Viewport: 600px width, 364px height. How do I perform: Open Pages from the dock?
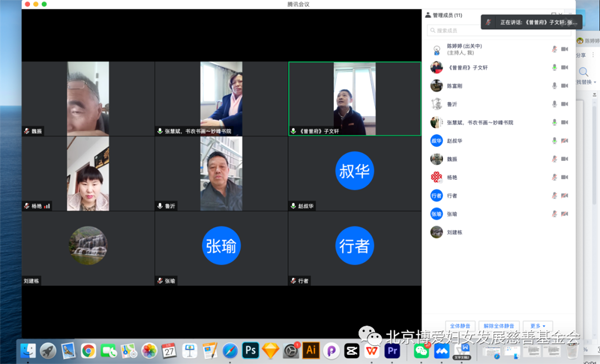[210, 351]
